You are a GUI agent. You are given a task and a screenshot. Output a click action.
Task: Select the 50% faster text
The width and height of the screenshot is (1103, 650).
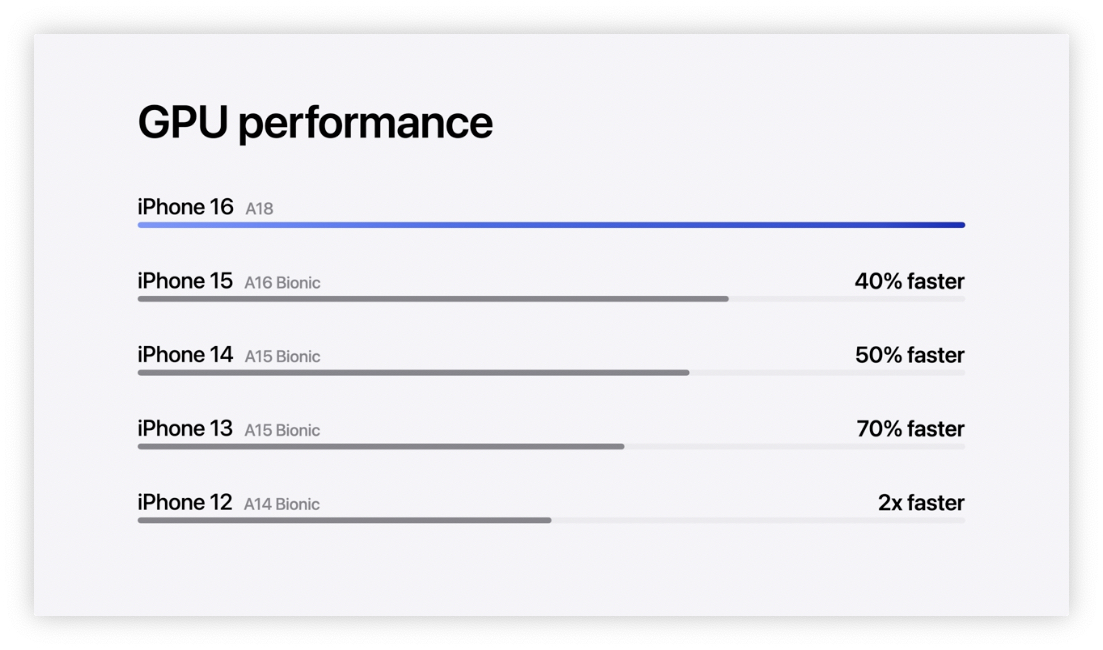point(909,355)
